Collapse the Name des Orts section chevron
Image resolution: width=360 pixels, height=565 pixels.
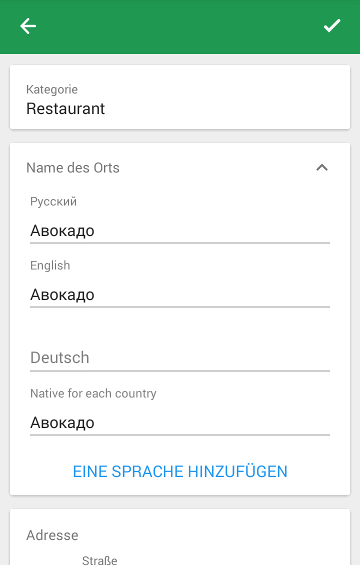tap(322, 168)
